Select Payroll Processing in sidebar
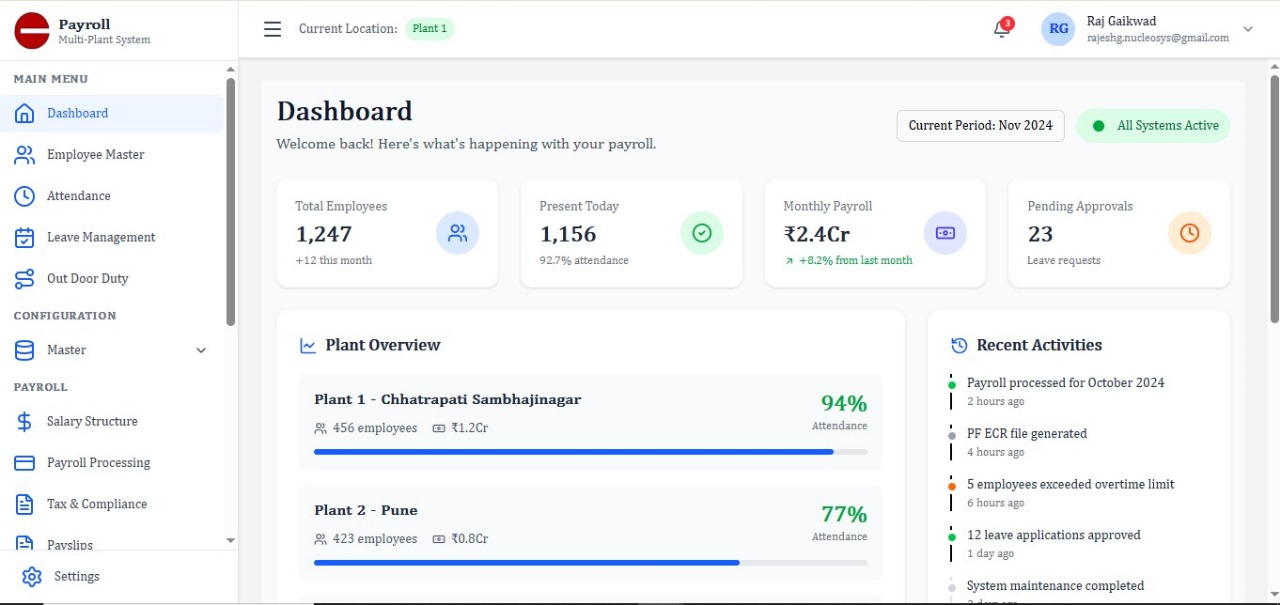Screen dimensions: 1280x605 coord(98,463)
